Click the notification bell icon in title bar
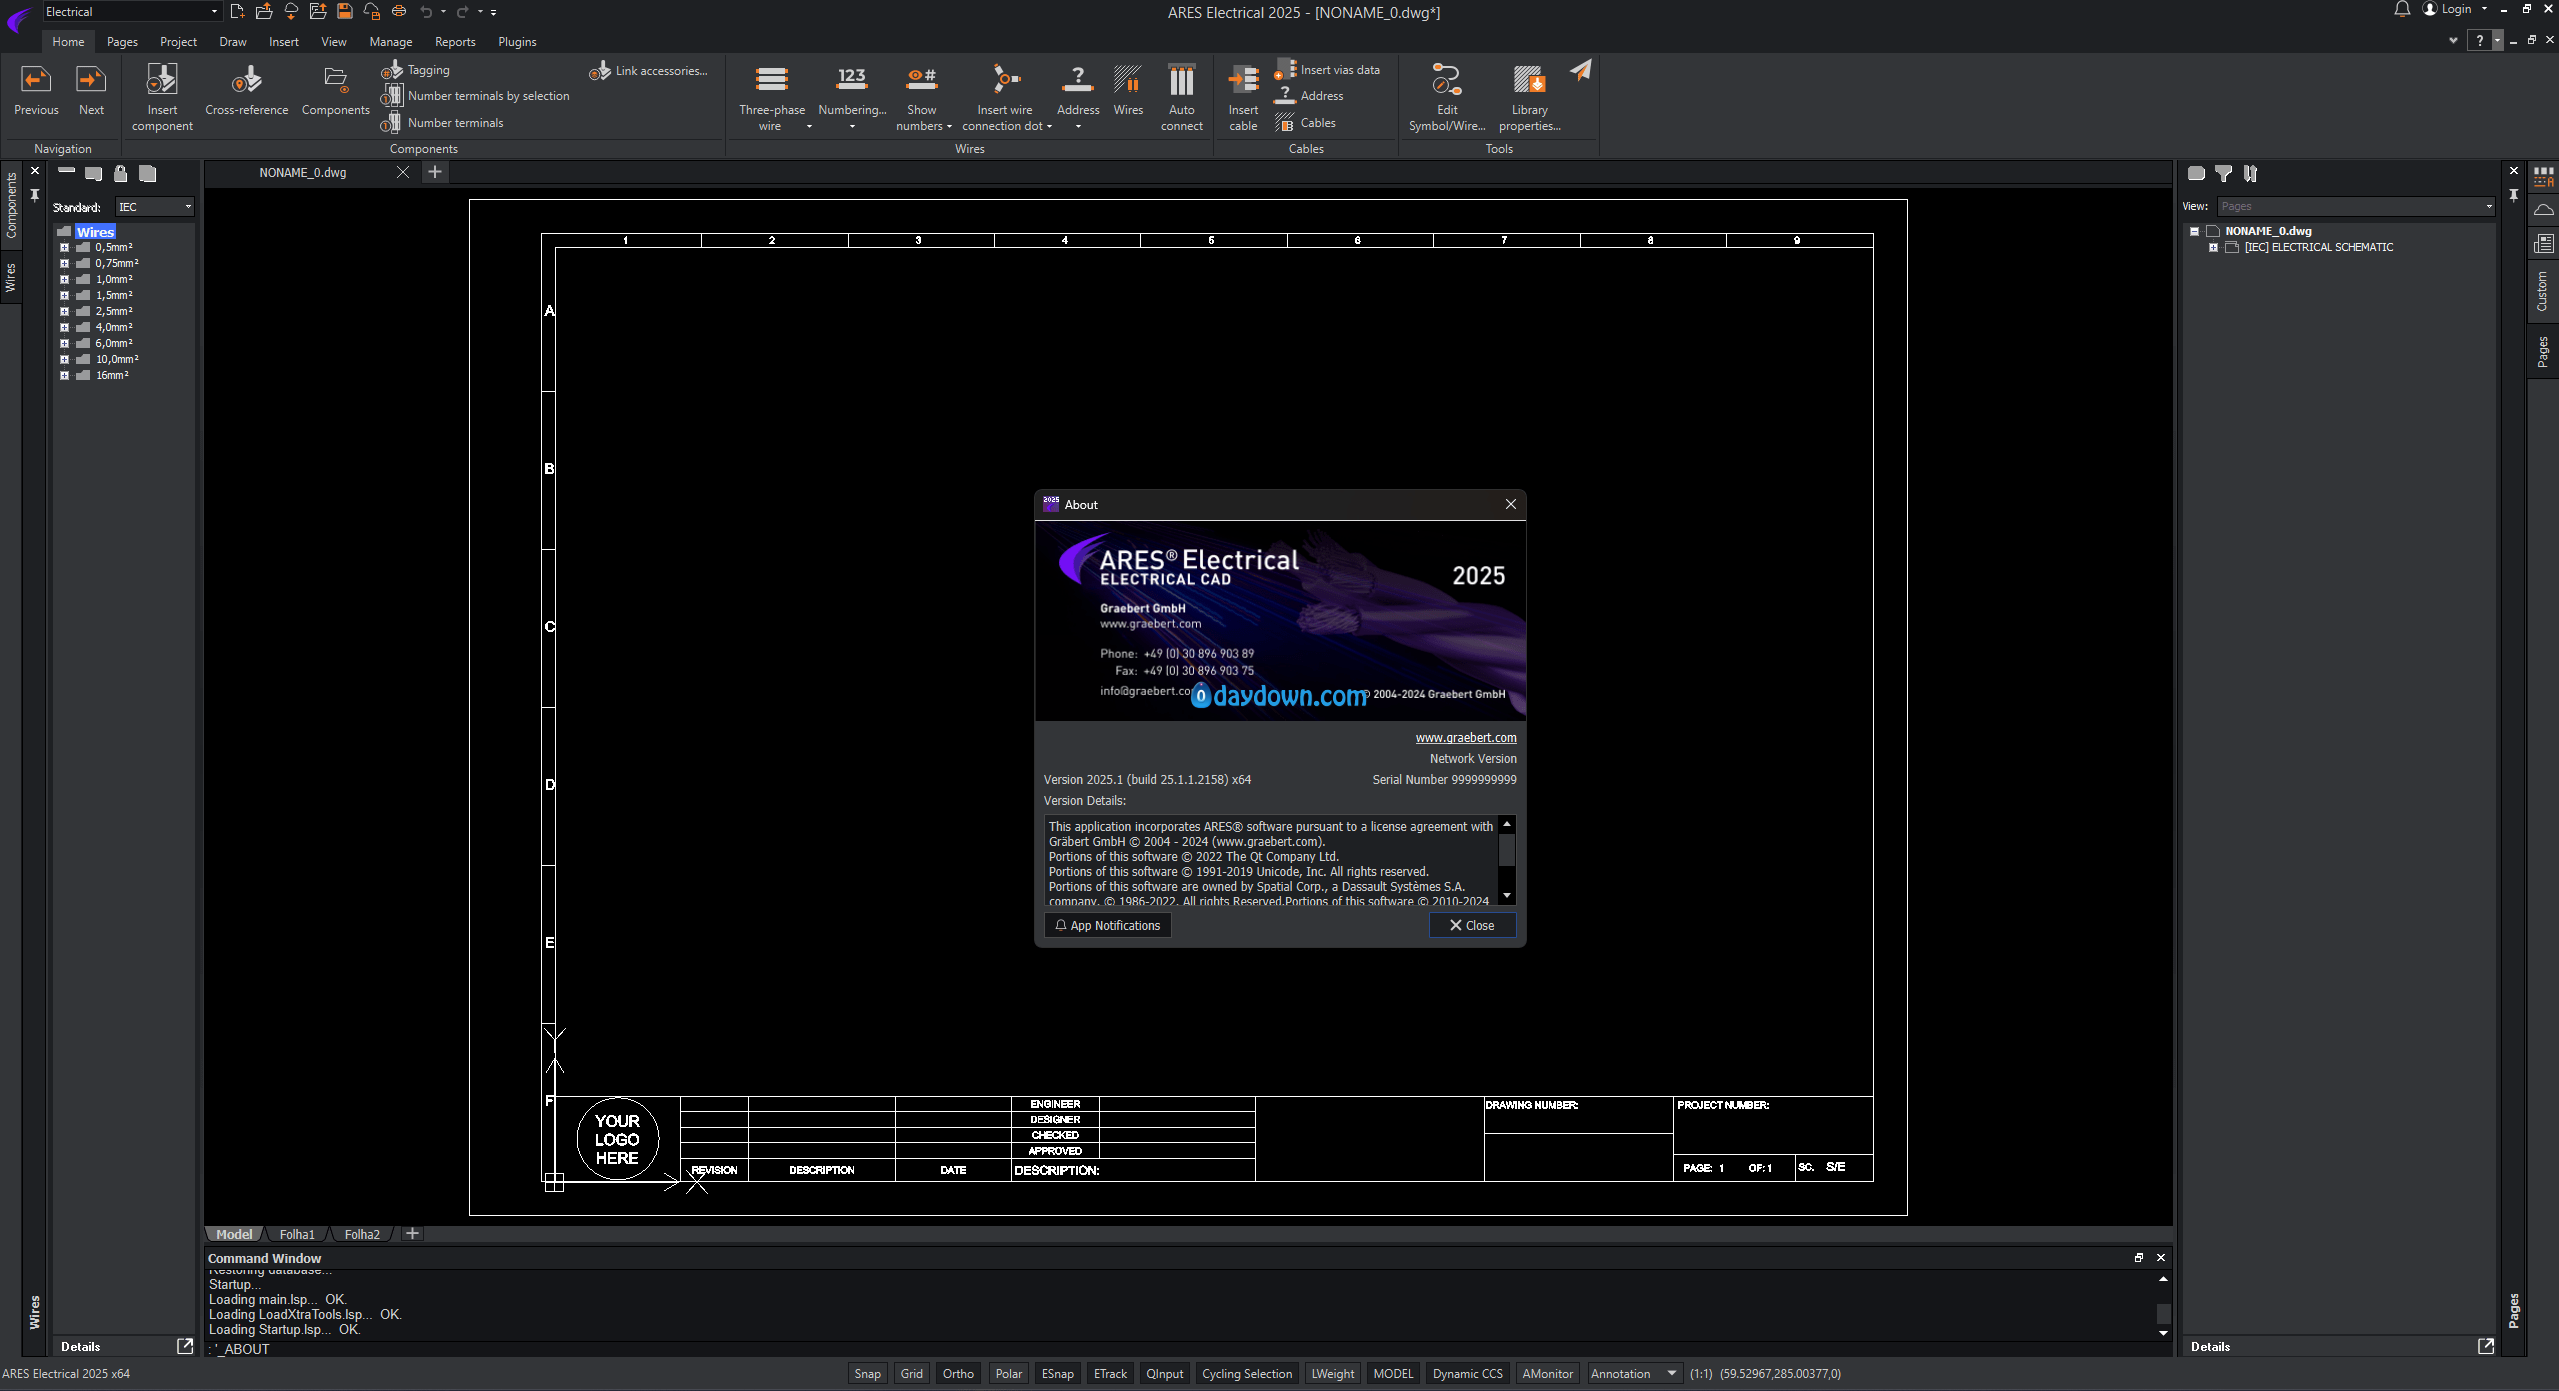The width and height of the screenshot is (2559, 1391). (2401, 10)
